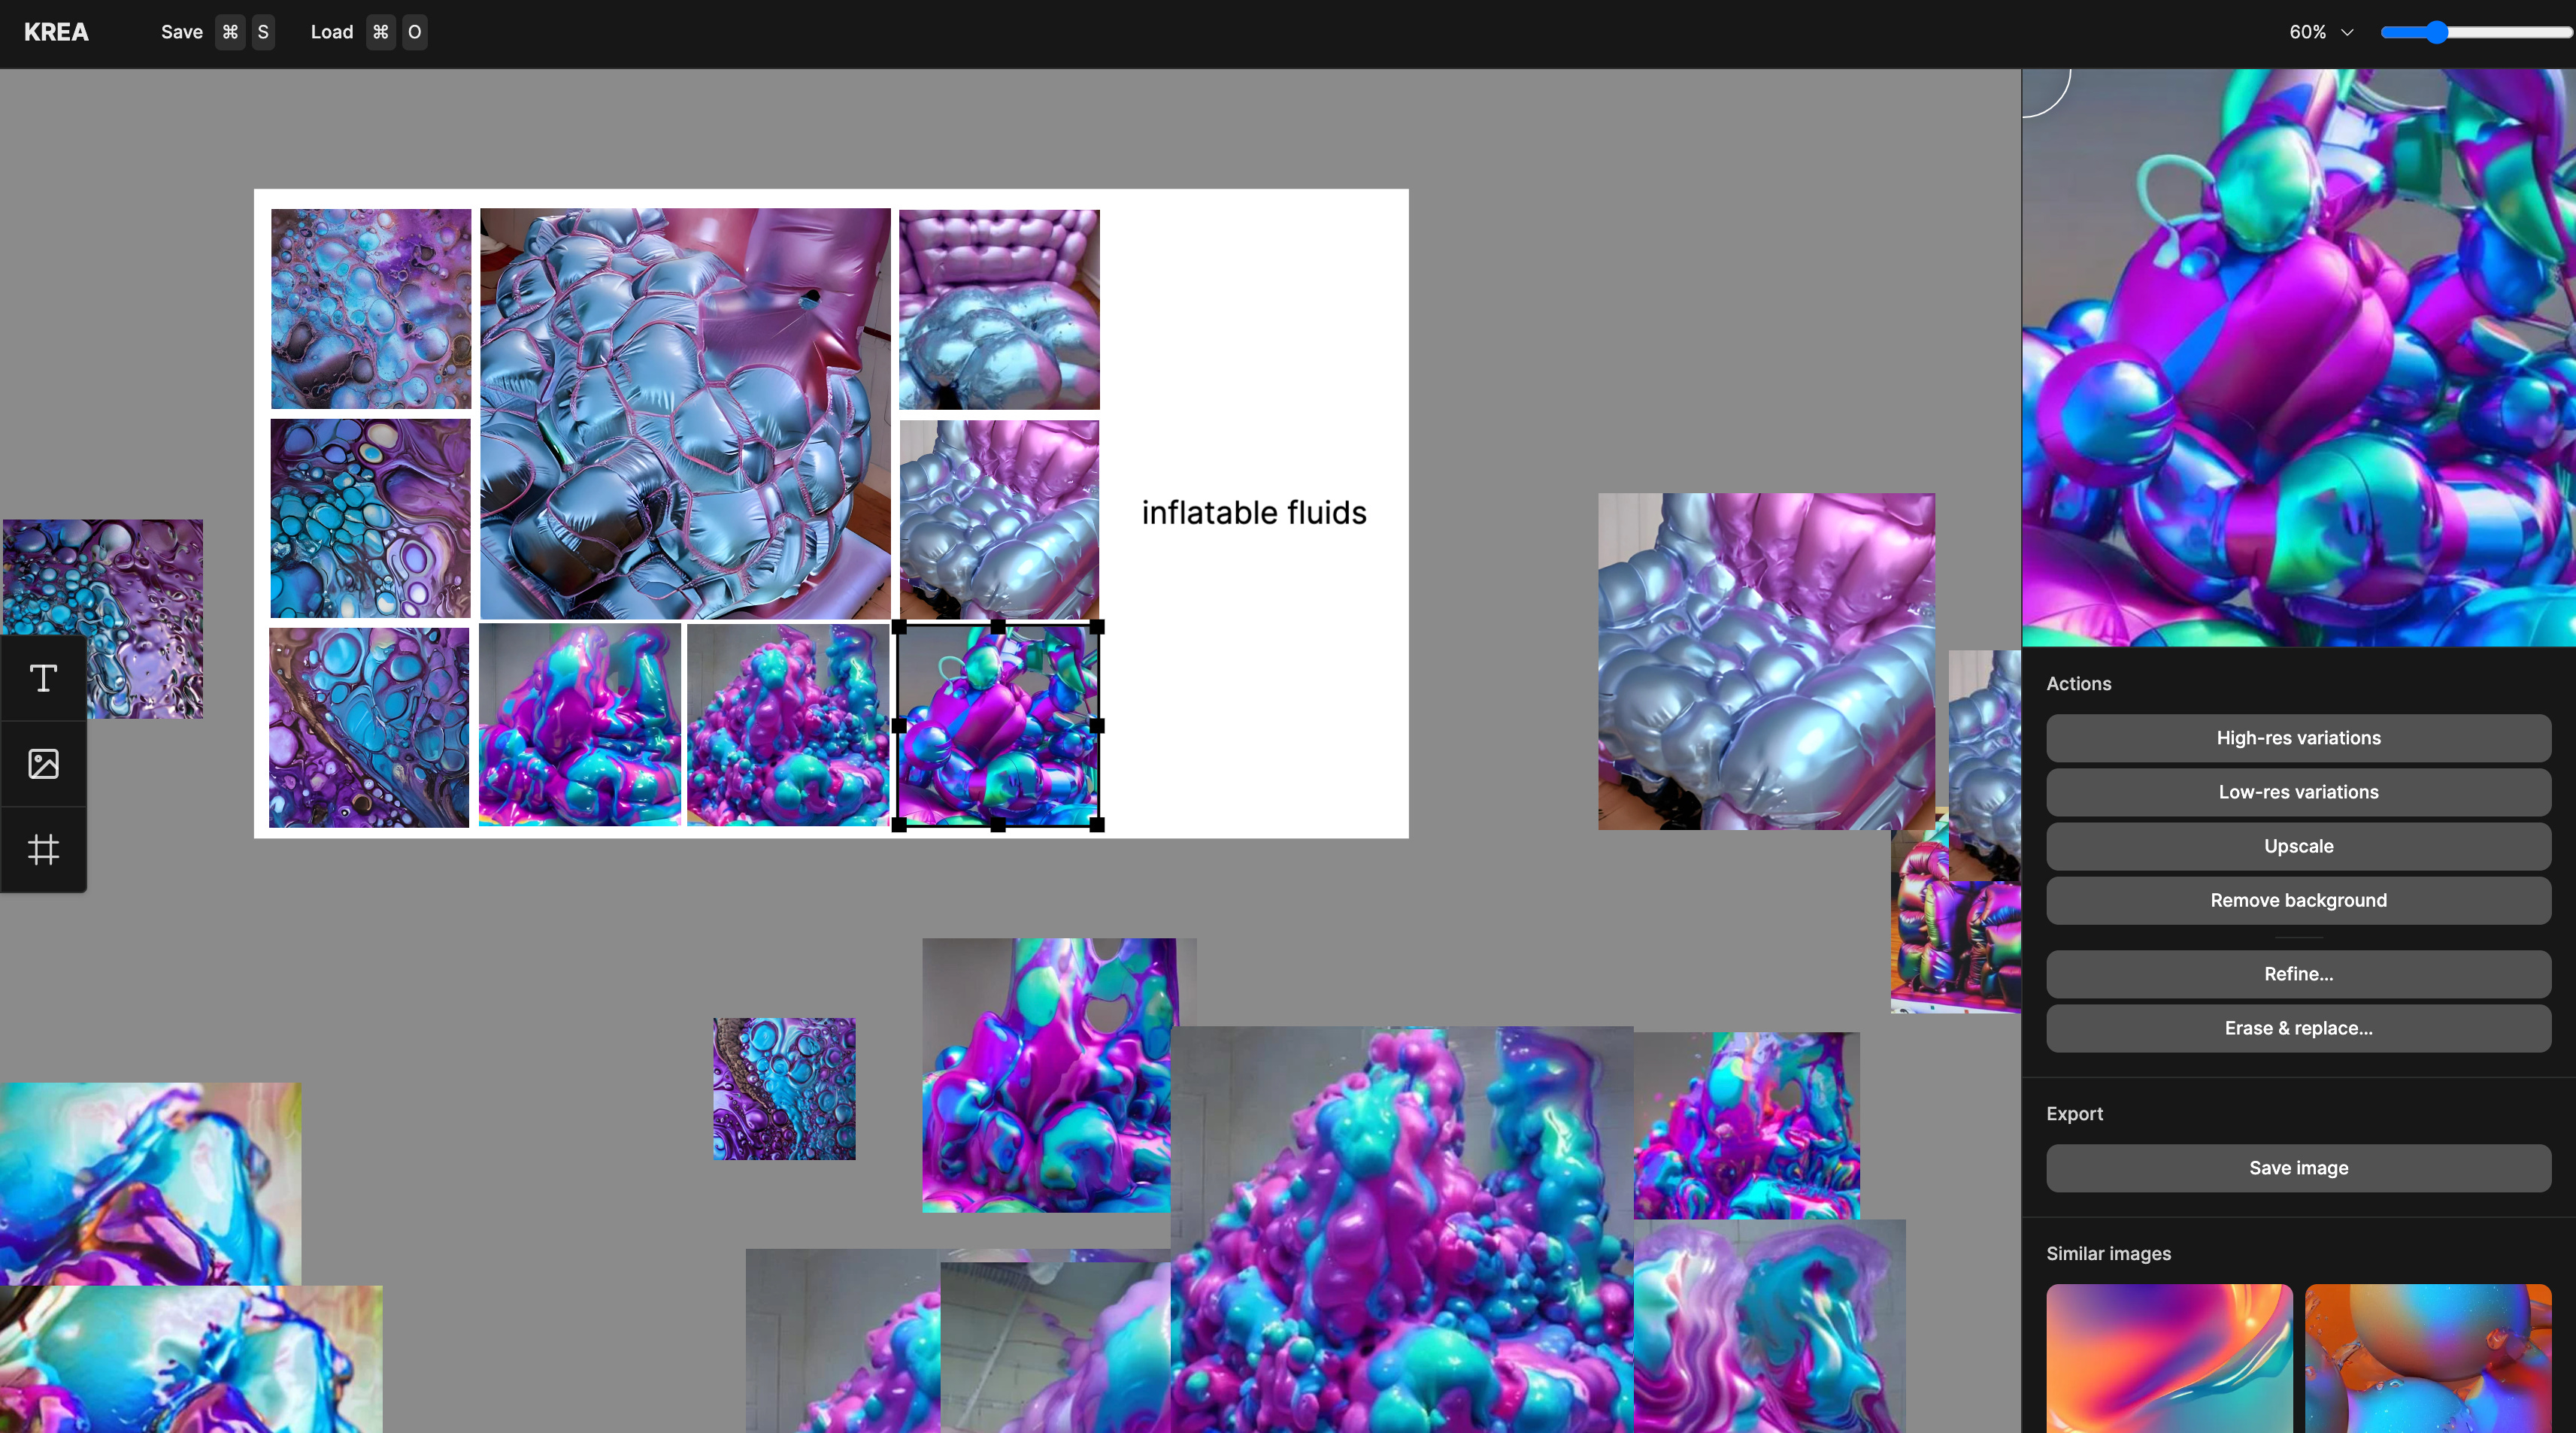
Task: Open Erase & replace...
Action: click(x=2298, y=1028)
